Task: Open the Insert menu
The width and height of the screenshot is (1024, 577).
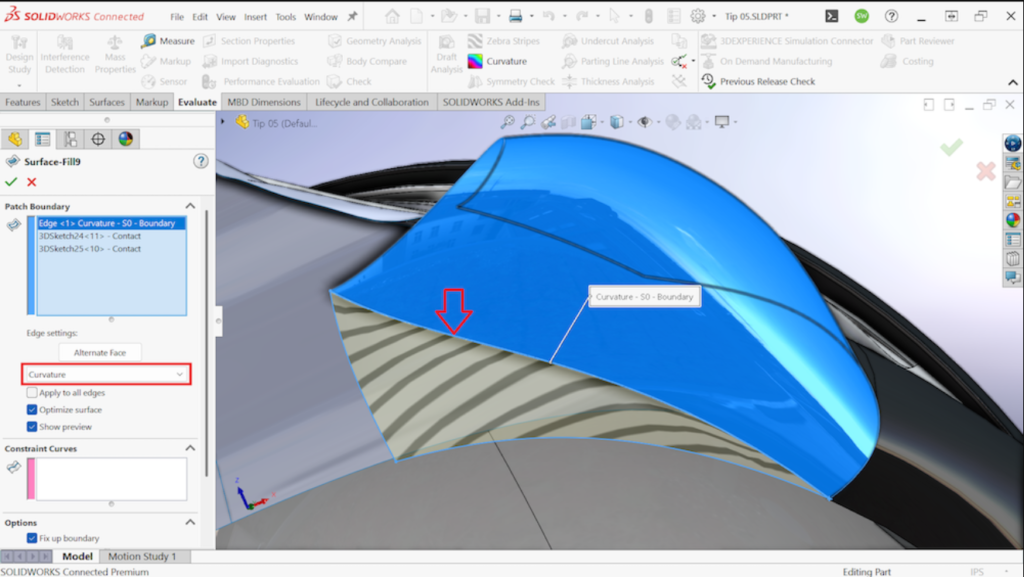Action: pyautogui.click(x=255, y=16)
